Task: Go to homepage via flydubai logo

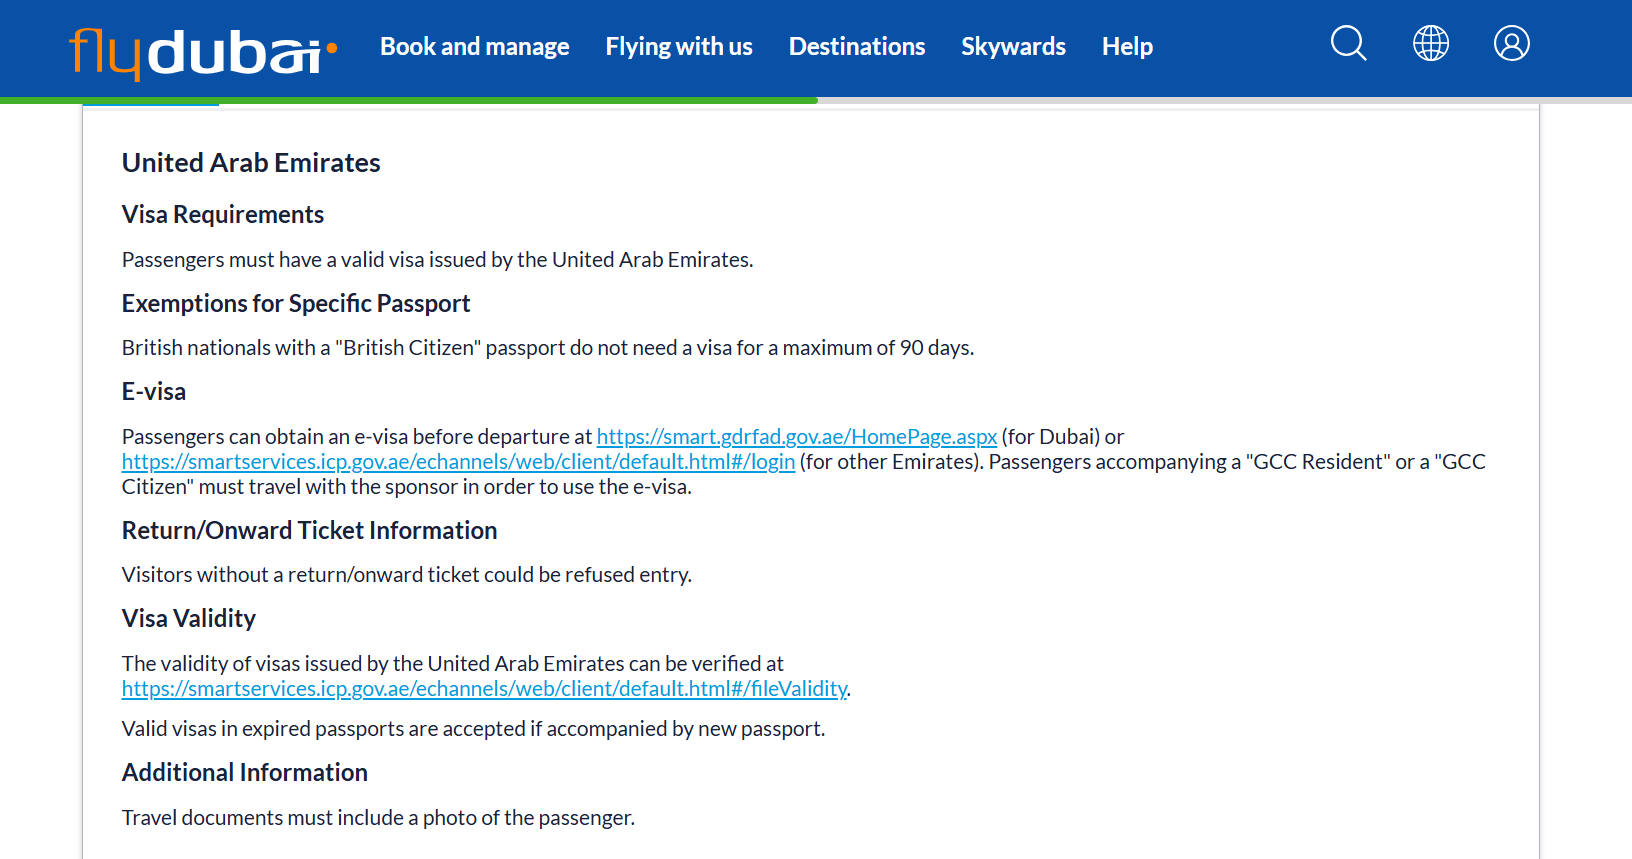Action: tap(203, 54)
